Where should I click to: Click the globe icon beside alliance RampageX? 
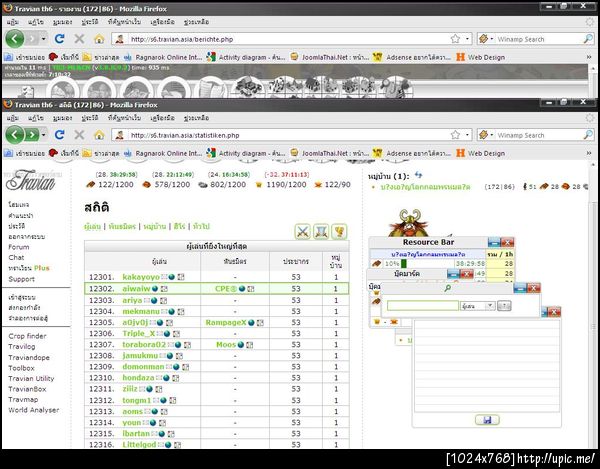click(x=251, y=323)
